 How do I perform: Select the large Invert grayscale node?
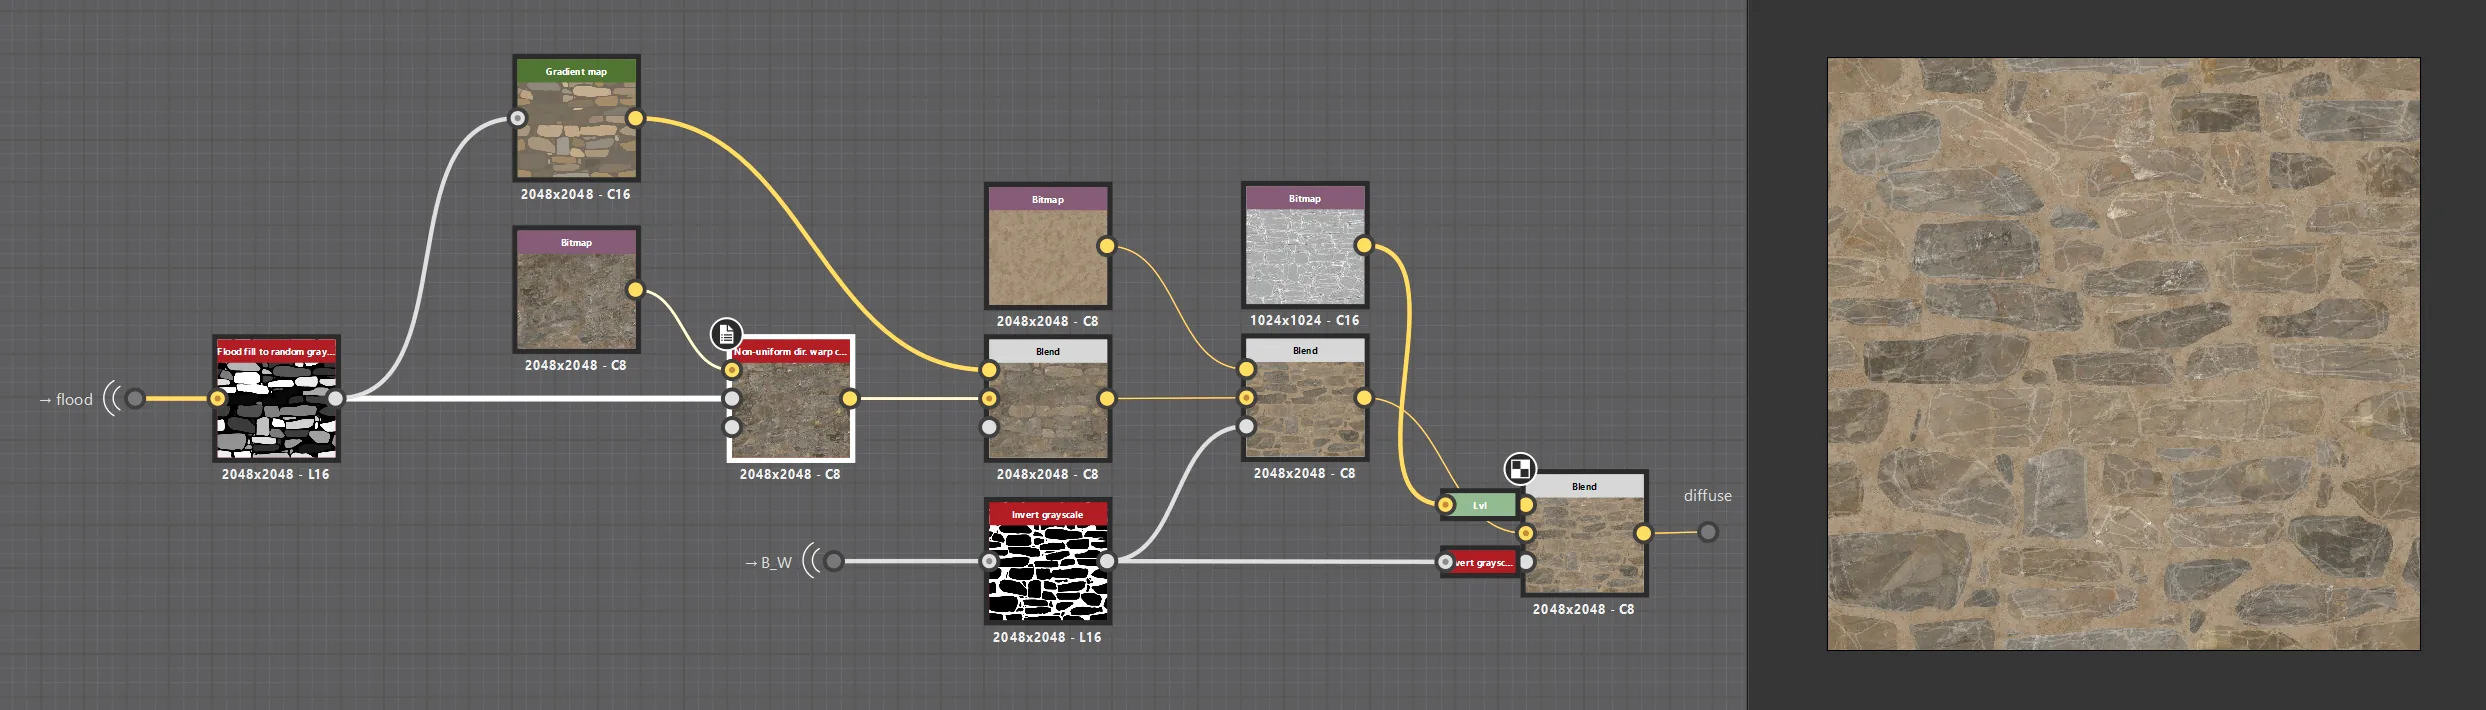[1047, 561]
